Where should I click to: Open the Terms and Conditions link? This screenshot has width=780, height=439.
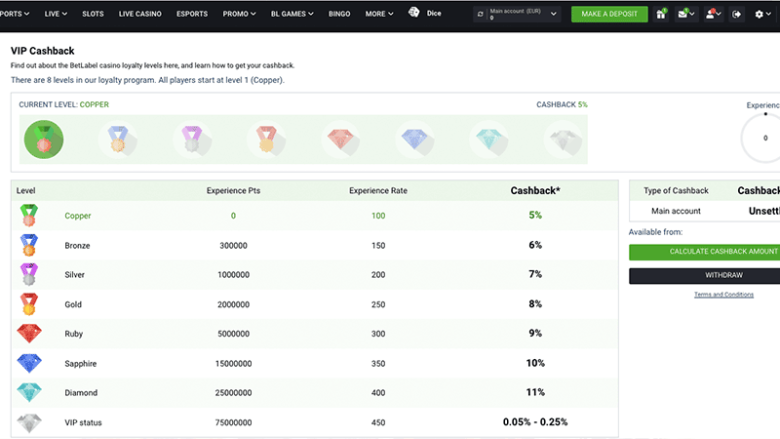pyautogui.click(x=723, y=295)
